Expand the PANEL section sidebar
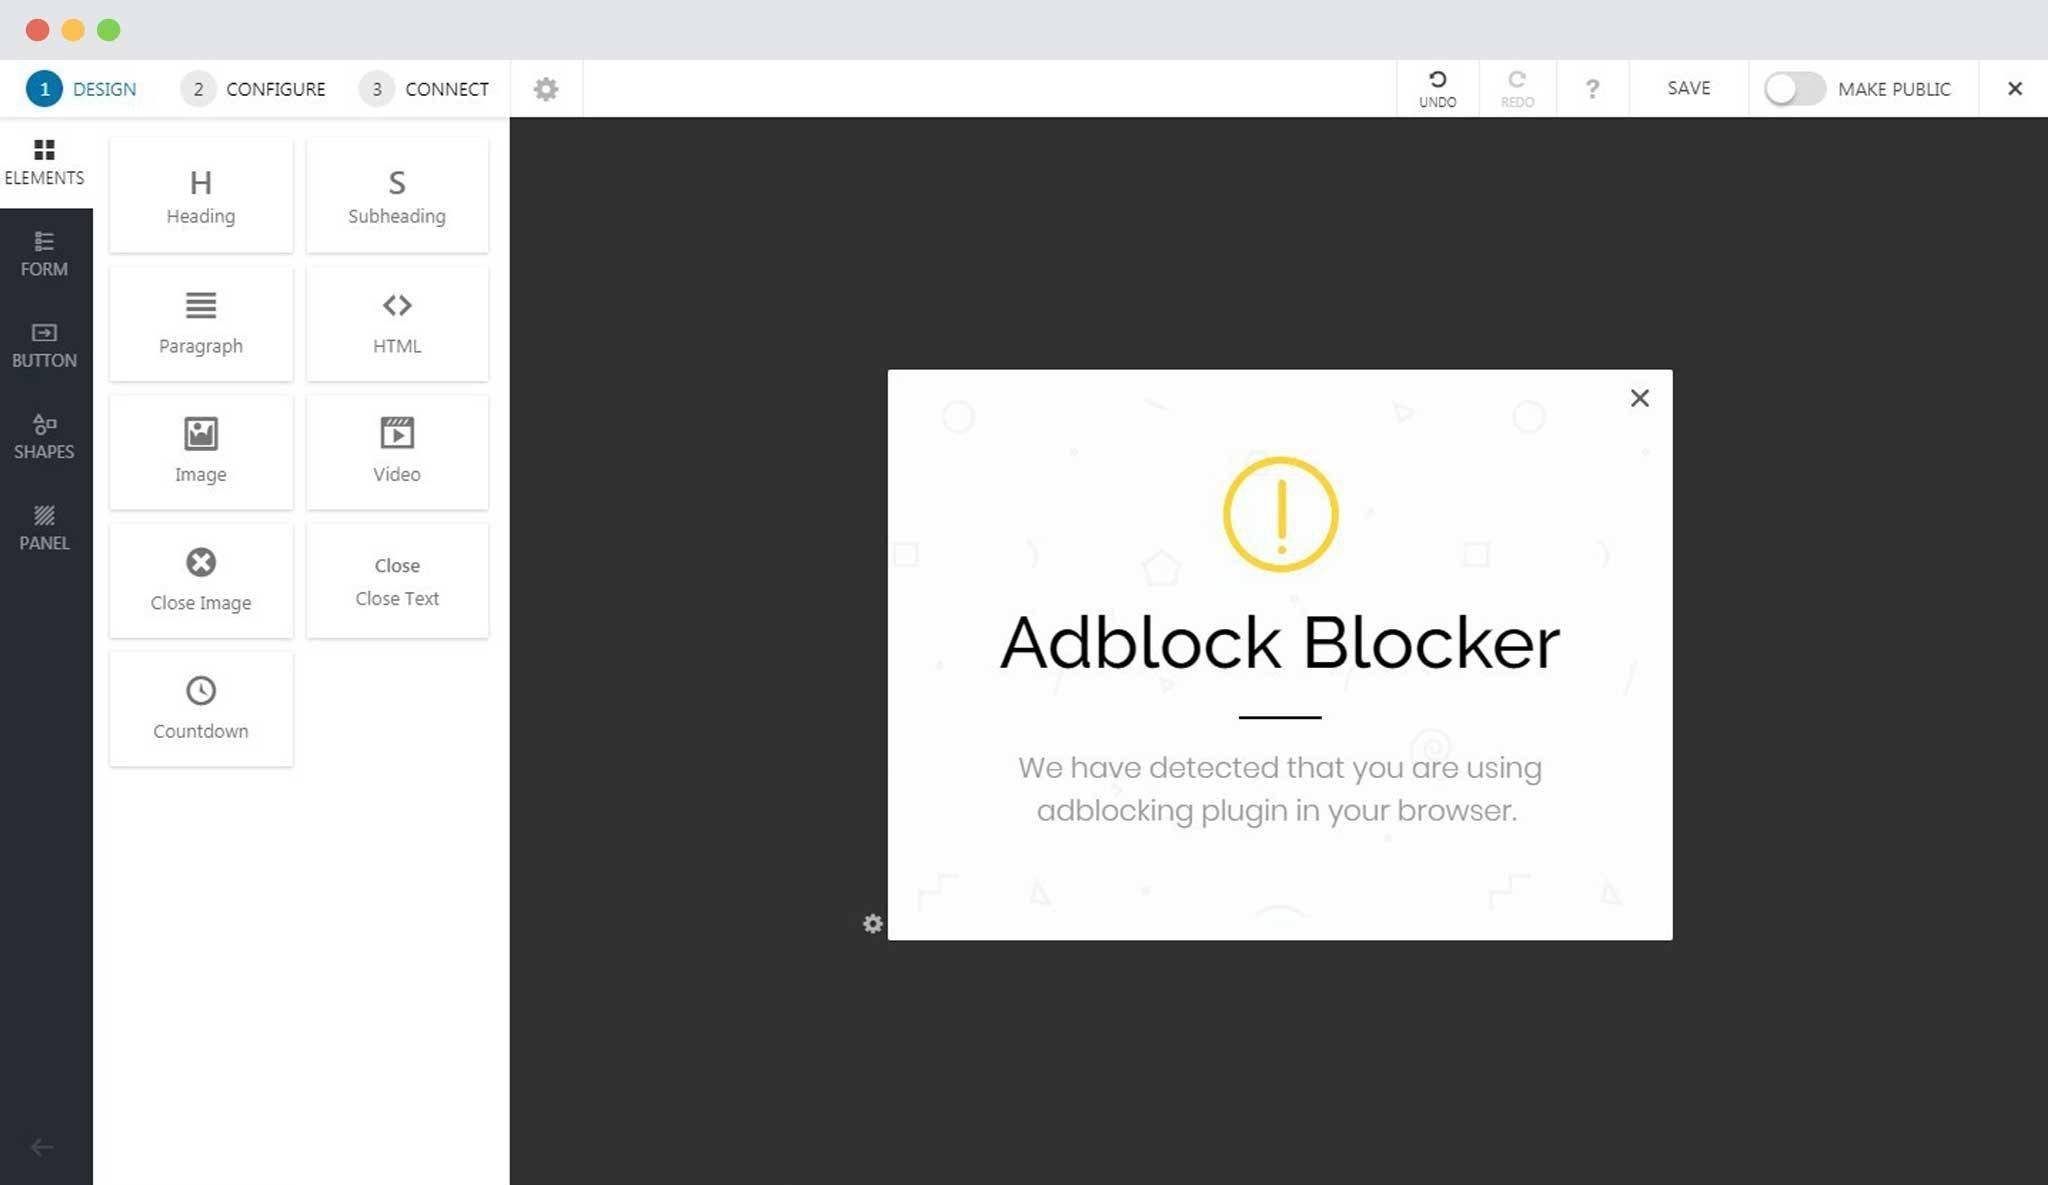The width and height of the screenshot is (2048, 1185). 44,528
